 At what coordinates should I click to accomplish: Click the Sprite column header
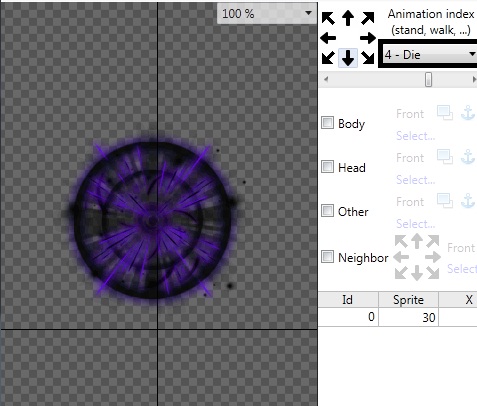pos(408,299)
